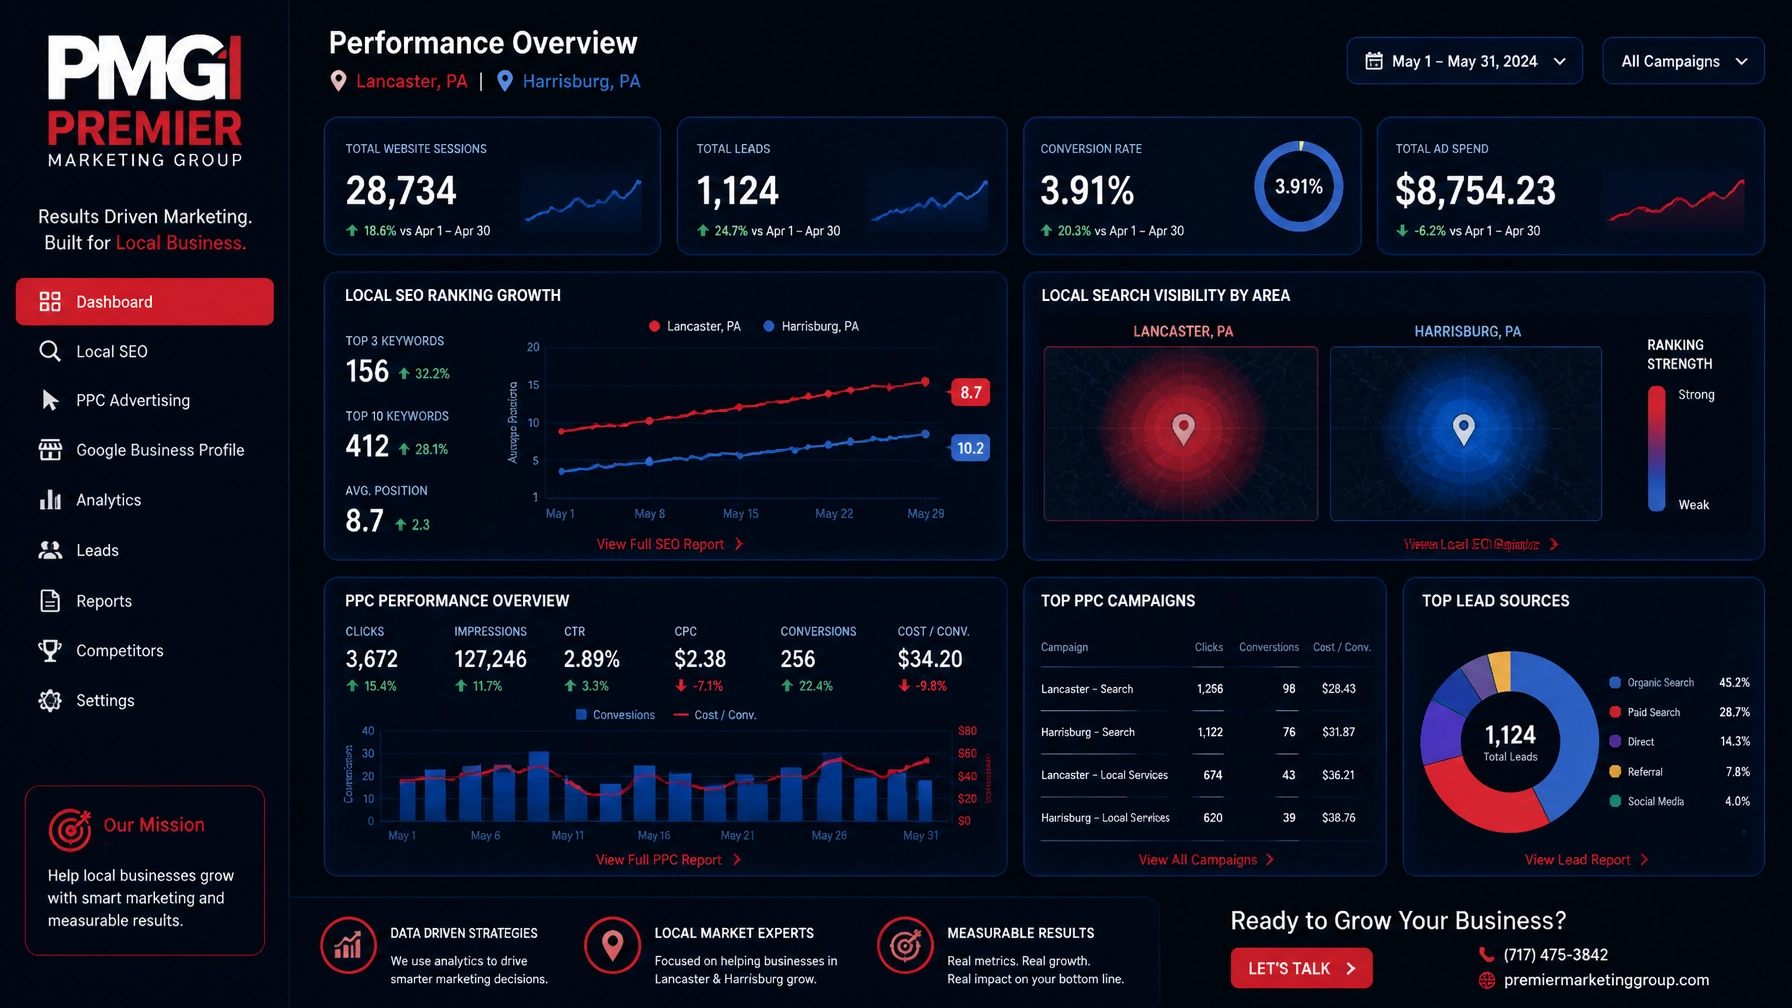Image resolution: width=1792 pixels, height=1008 pixels.
Task: Click the Clicks column header
Action: 1209,647
